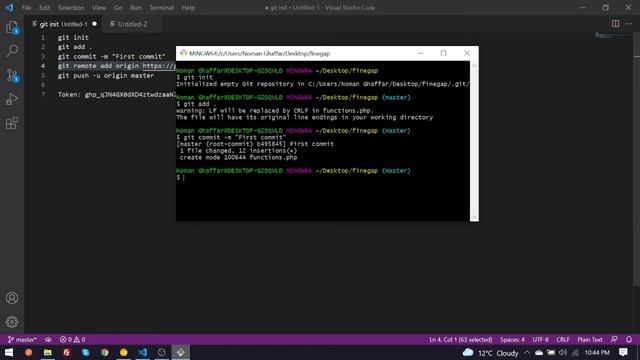Change the Plain Text language mode

(590, 339)
